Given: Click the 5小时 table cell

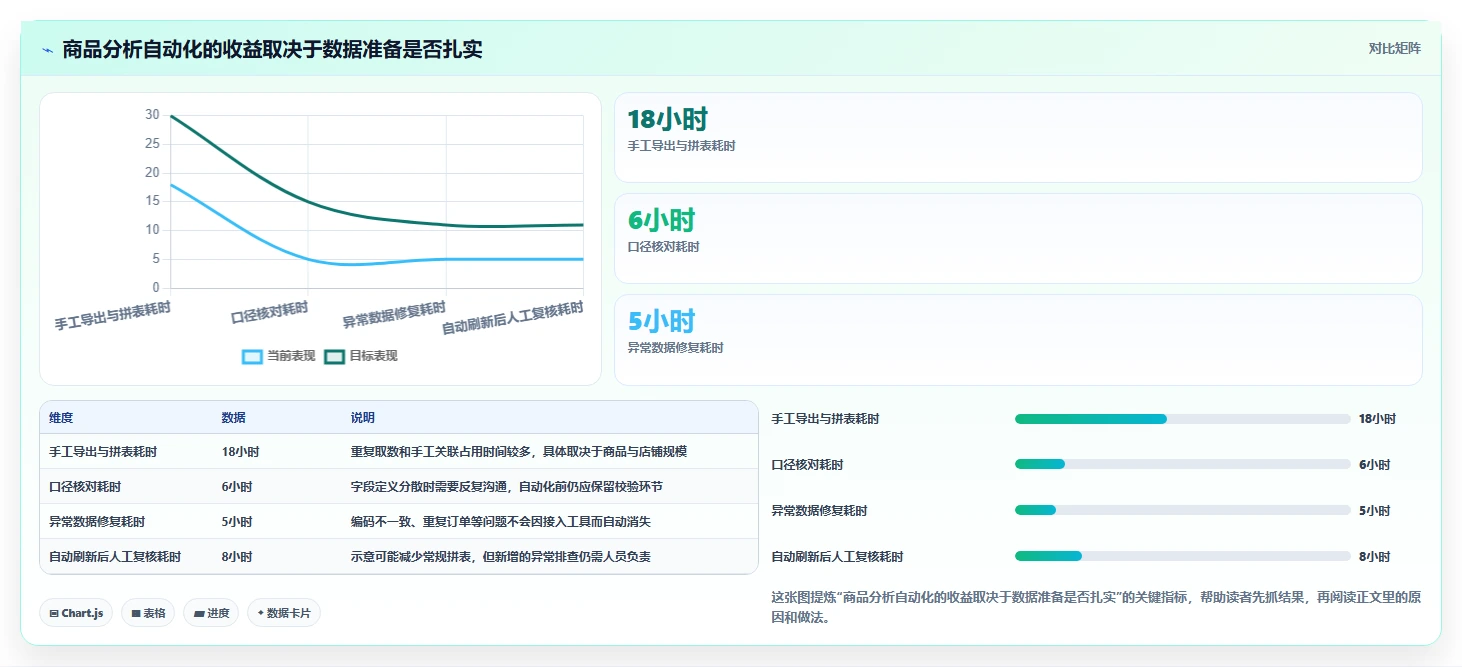Looking at the screenshot, I should (x=237, y=522).
